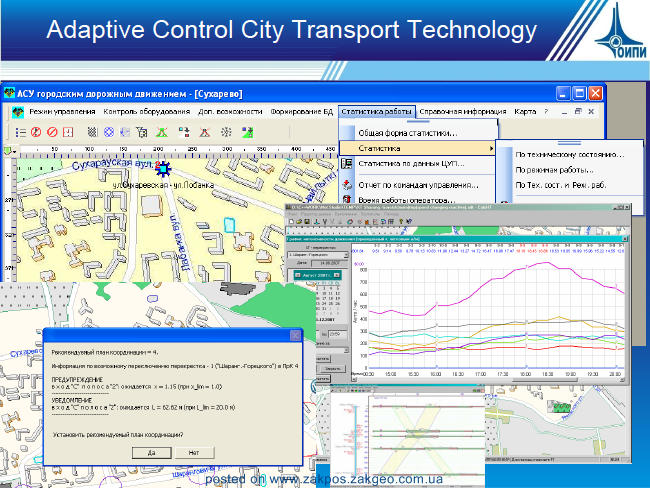
Task: Open the intersection combo box in graph window
Action: tap(318, 255)
